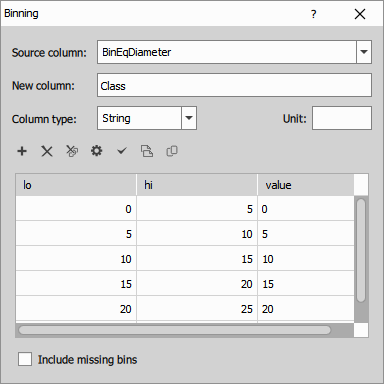
Task: Add a new bin row with plus icon
Action: click(22, 151)
